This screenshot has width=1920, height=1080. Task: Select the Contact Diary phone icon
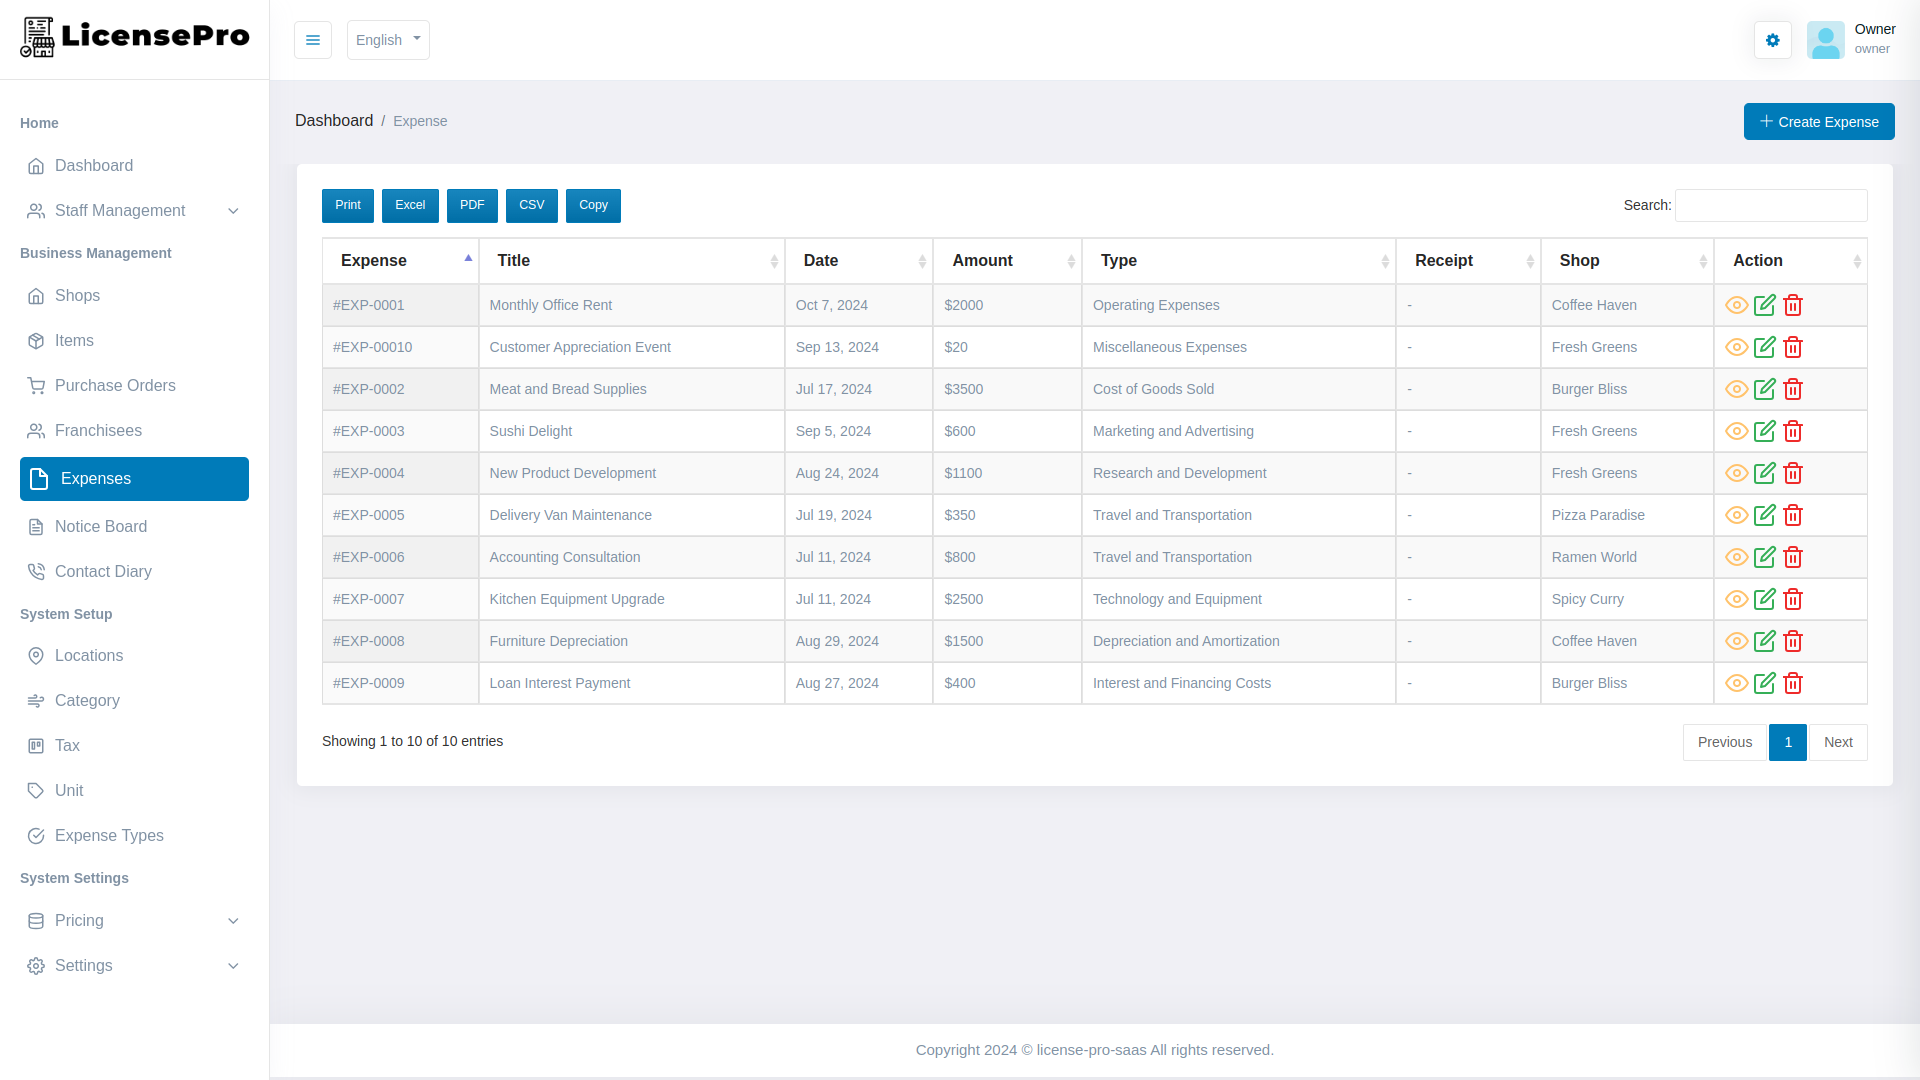[37, 571]
